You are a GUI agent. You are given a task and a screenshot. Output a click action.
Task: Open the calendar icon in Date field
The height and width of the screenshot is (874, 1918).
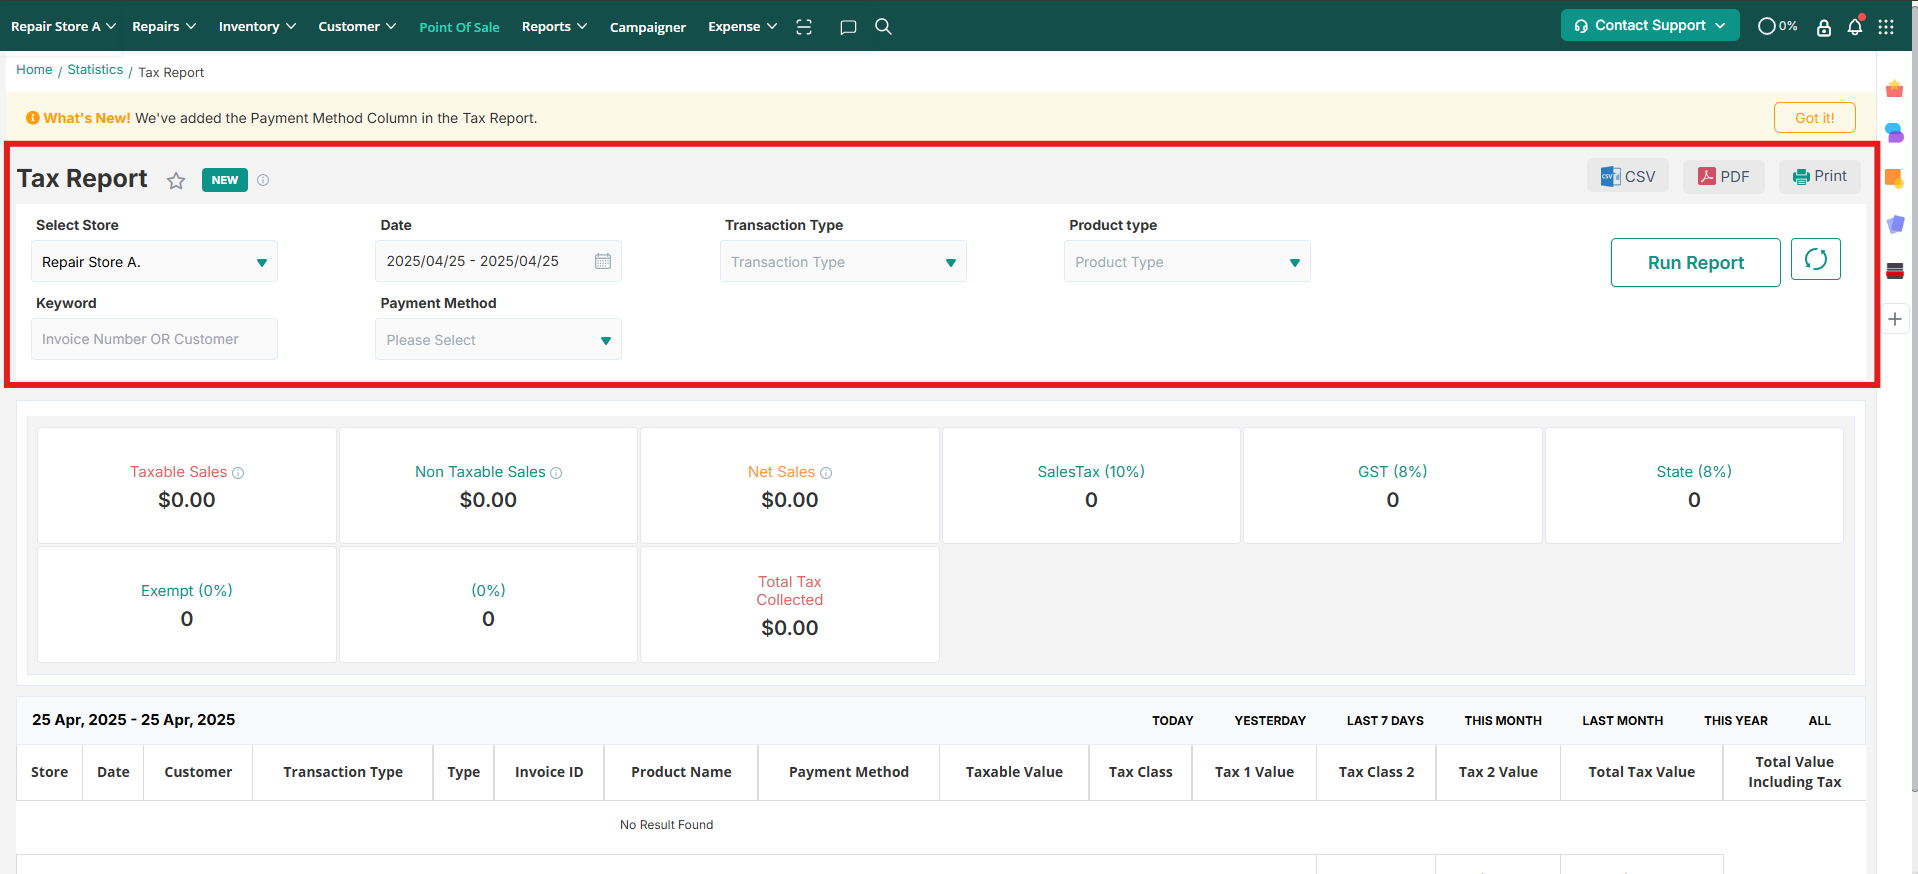point(603,261)
